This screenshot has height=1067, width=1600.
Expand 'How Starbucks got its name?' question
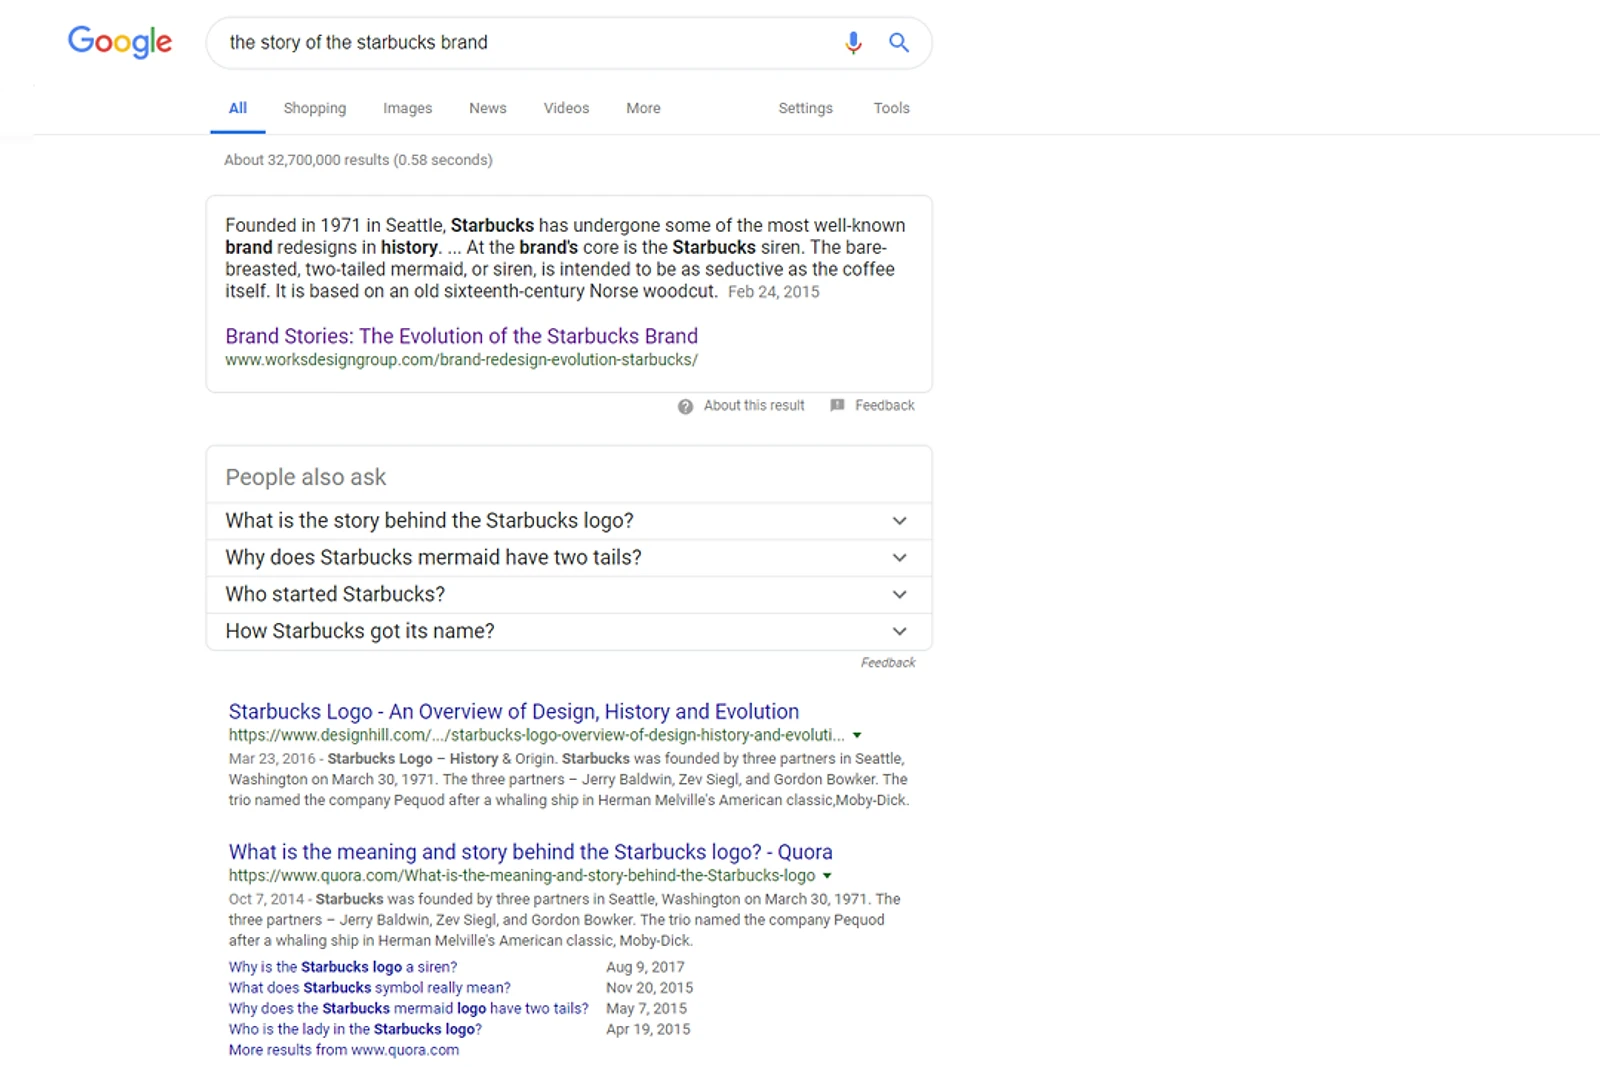coord(569,632)
